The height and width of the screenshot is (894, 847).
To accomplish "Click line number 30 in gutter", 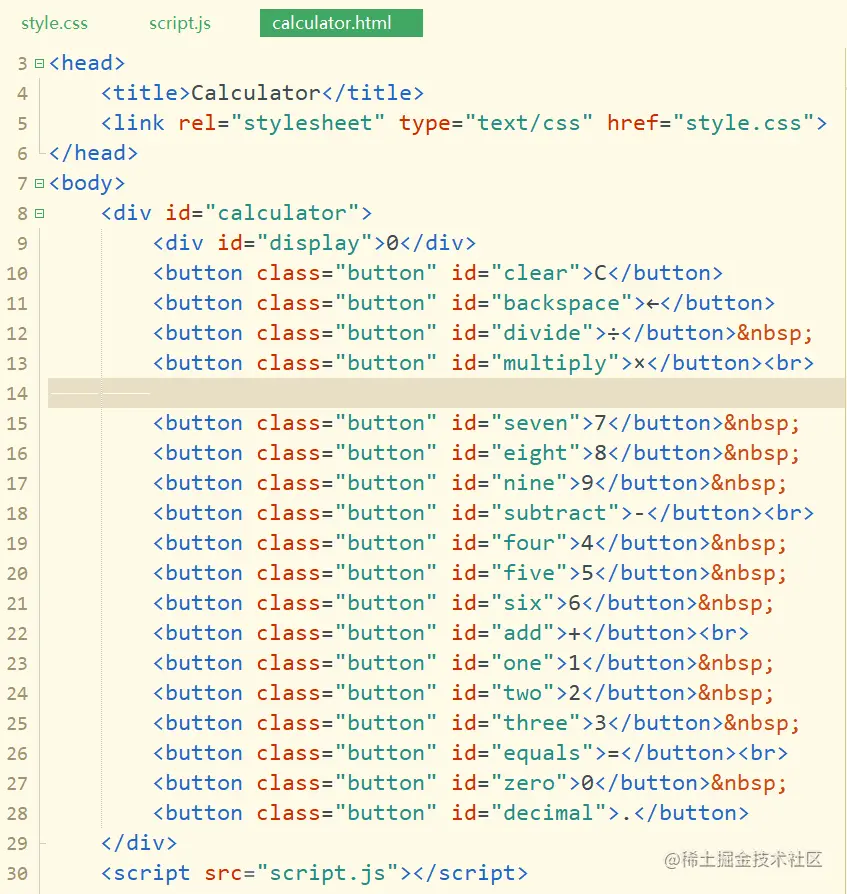I will [17, 873].
